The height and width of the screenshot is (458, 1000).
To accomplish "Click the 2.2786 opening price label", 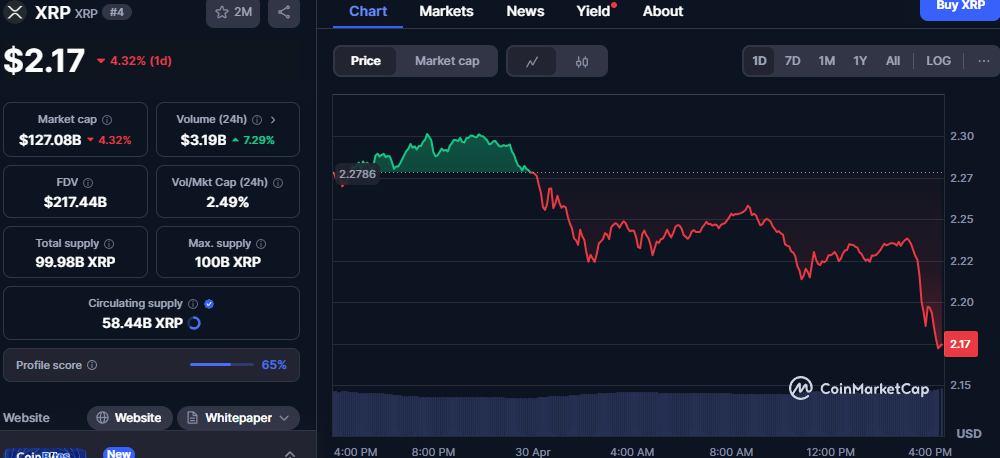I will tap(357, 174).
